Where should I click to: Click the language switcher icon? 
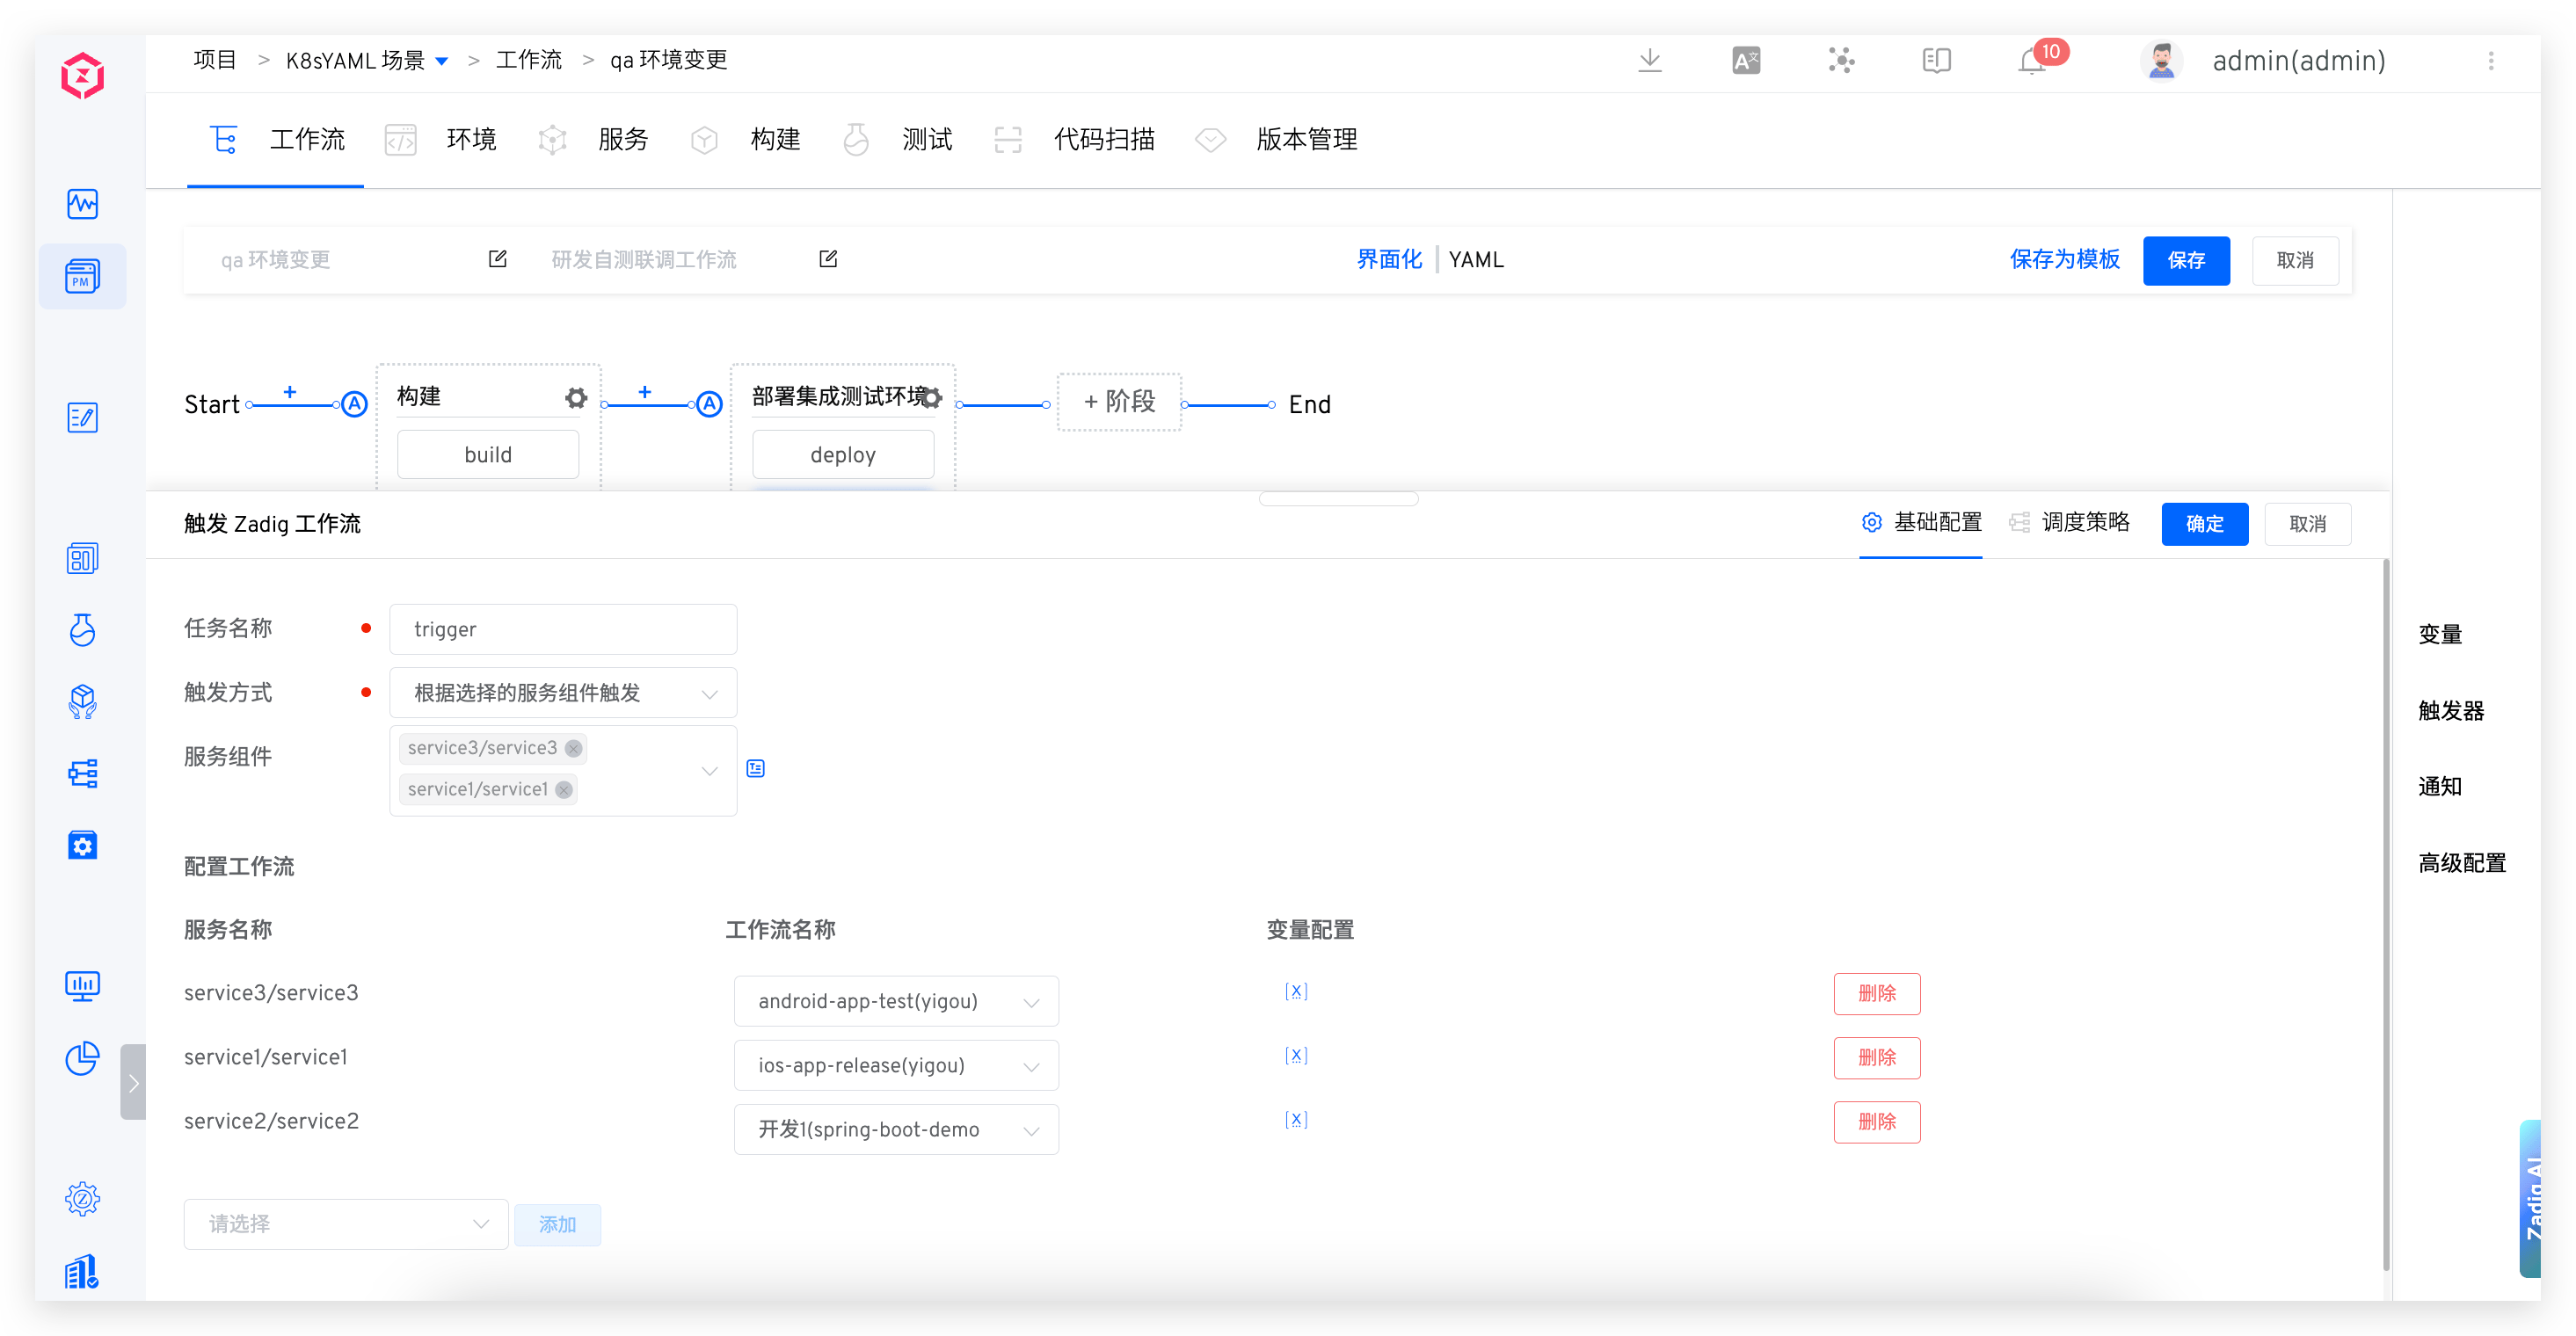1745,60
